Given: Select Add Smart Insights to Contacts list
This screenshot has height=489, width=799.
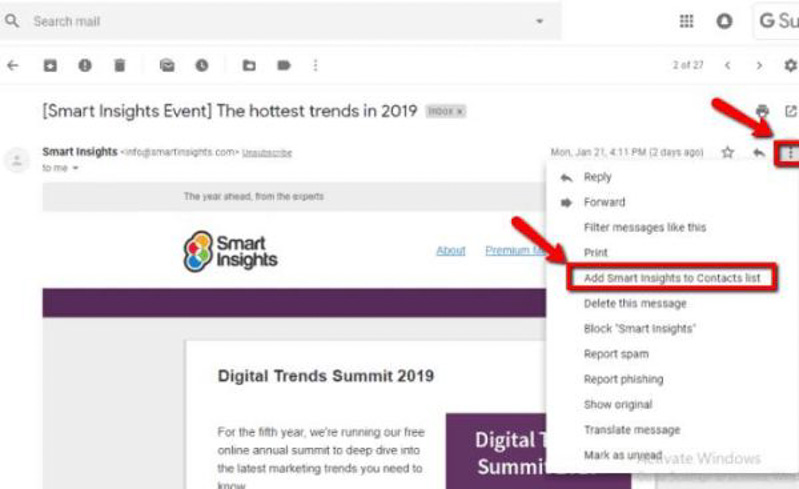Looking at the screenshot, I should click(x=672, y=278).
